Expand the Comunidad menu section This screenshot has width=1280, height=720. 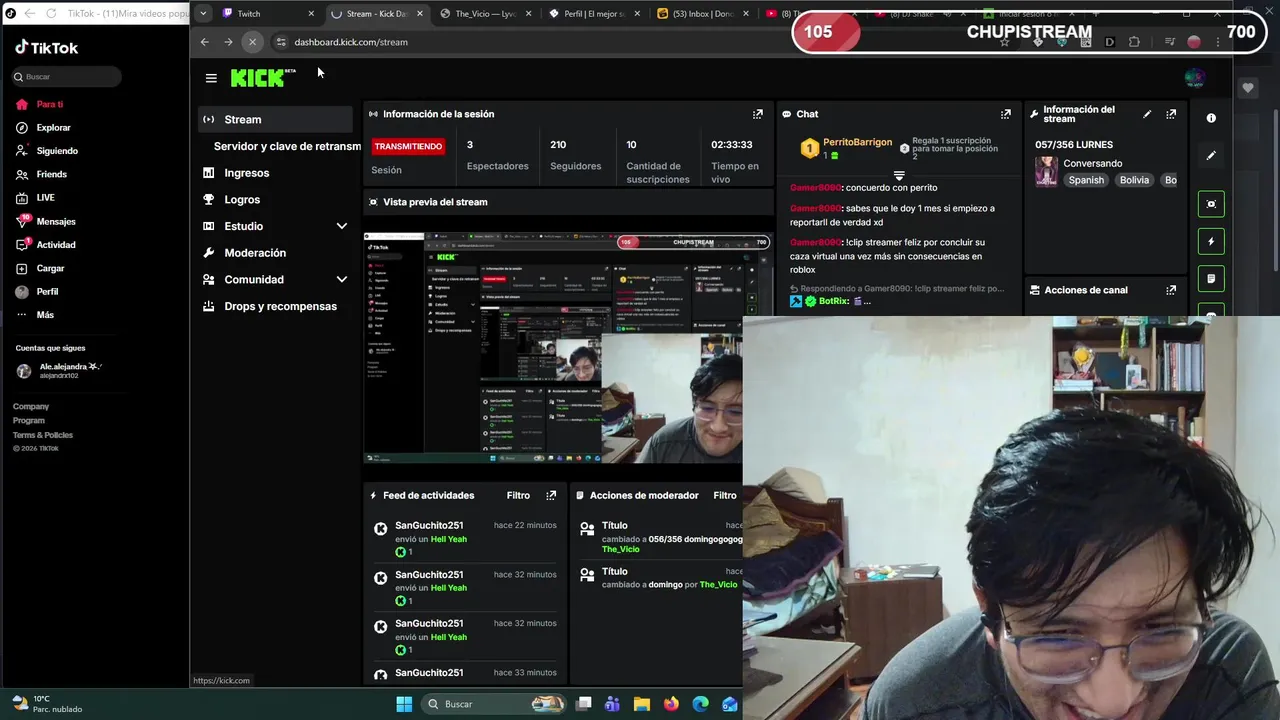(342, 280)
